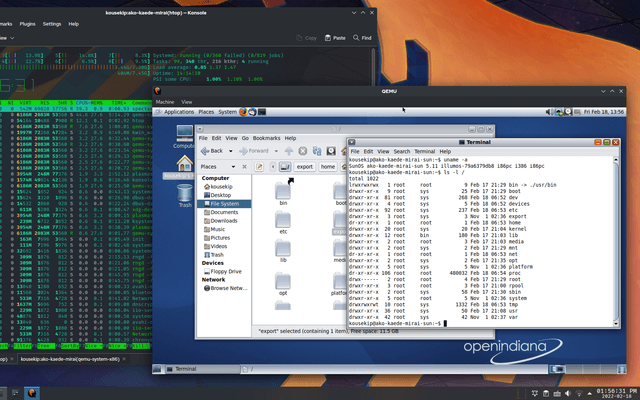640x400 pixels.
Task: Click Konsole Copy toolbar button
Action: click(306, 38)
